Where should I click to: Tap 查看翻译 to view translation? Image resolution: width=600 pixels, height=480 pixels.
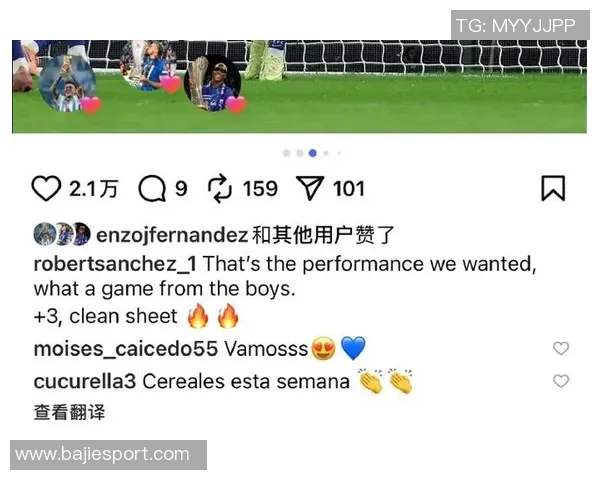69,413
